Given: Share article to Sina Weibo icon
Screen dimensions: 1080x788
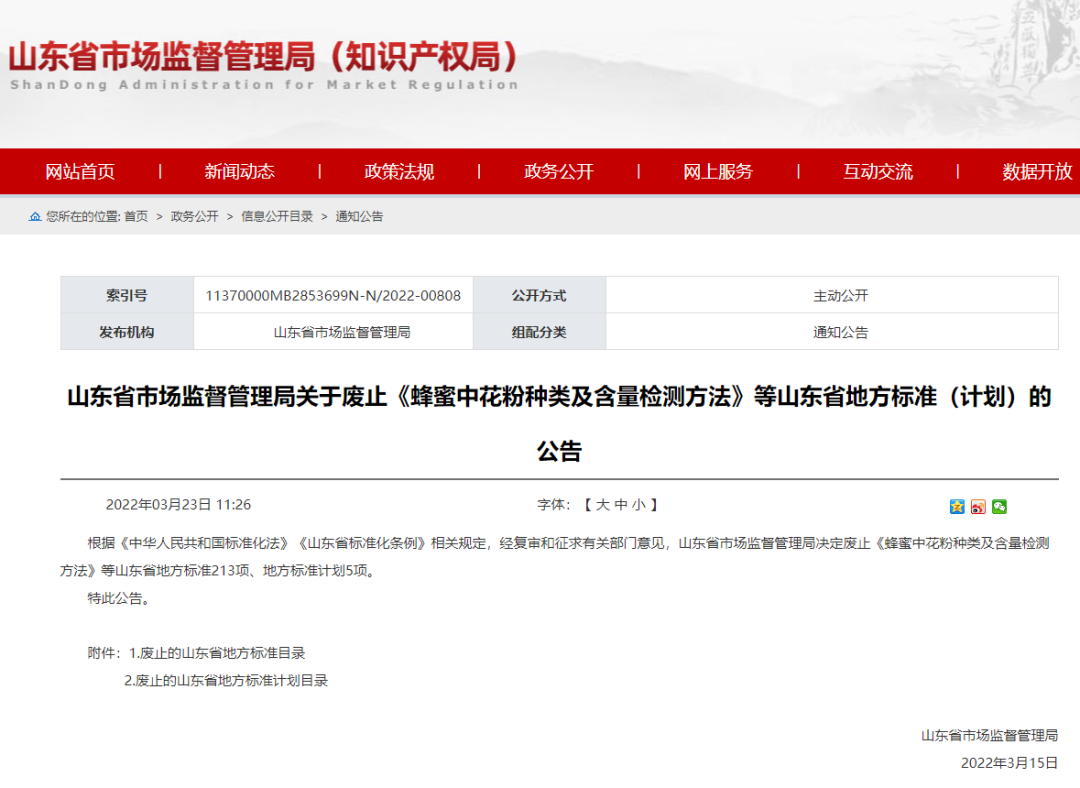Looking at the screenshot, I should pos(978,506).
